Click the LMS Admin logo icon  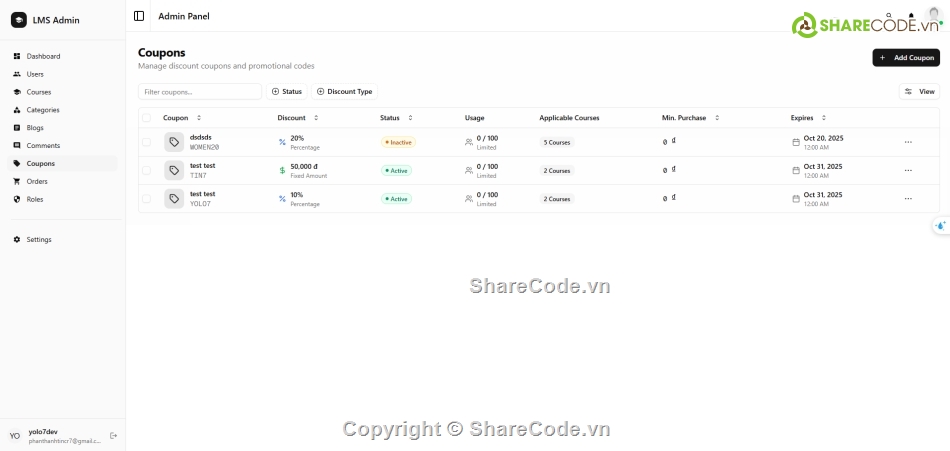tap(19, 20)
